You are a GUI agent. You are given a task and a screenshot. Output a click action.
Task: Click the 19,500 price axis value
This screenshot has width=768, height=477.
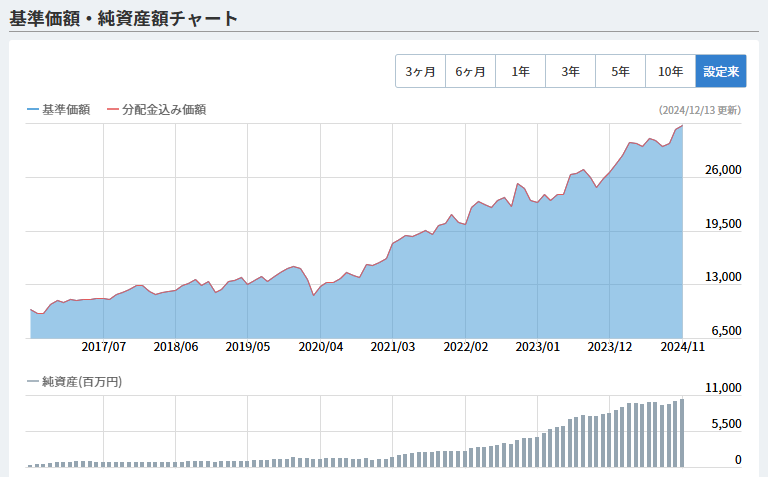(x=723, y=224)
